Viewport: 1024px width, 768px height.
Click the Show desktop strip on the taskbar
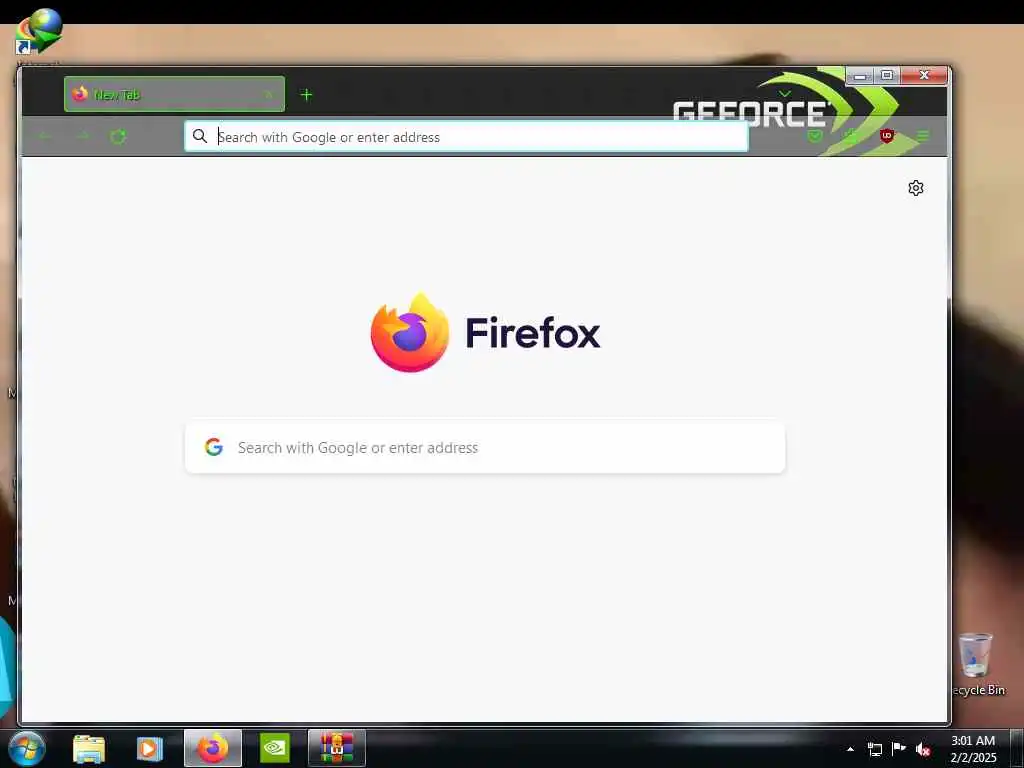[1017, 749]
